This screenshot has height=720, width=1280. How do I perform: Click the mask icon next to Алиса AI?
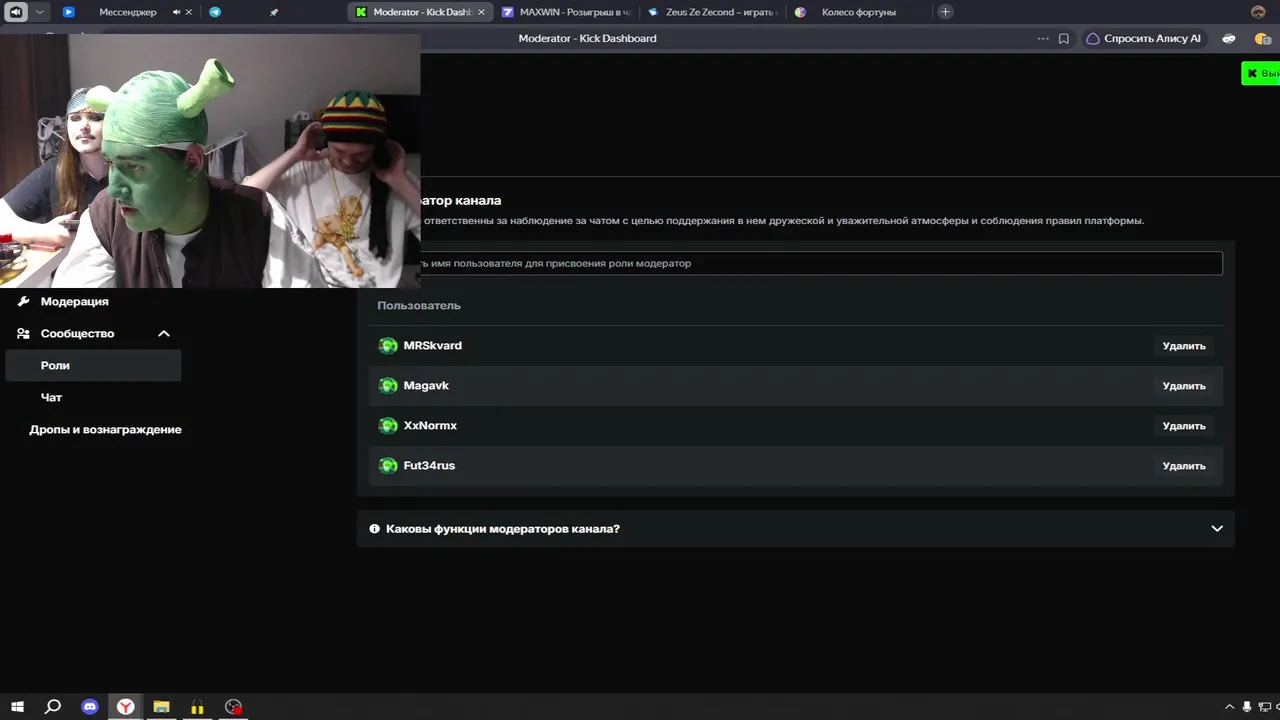tap(1229, 38)
